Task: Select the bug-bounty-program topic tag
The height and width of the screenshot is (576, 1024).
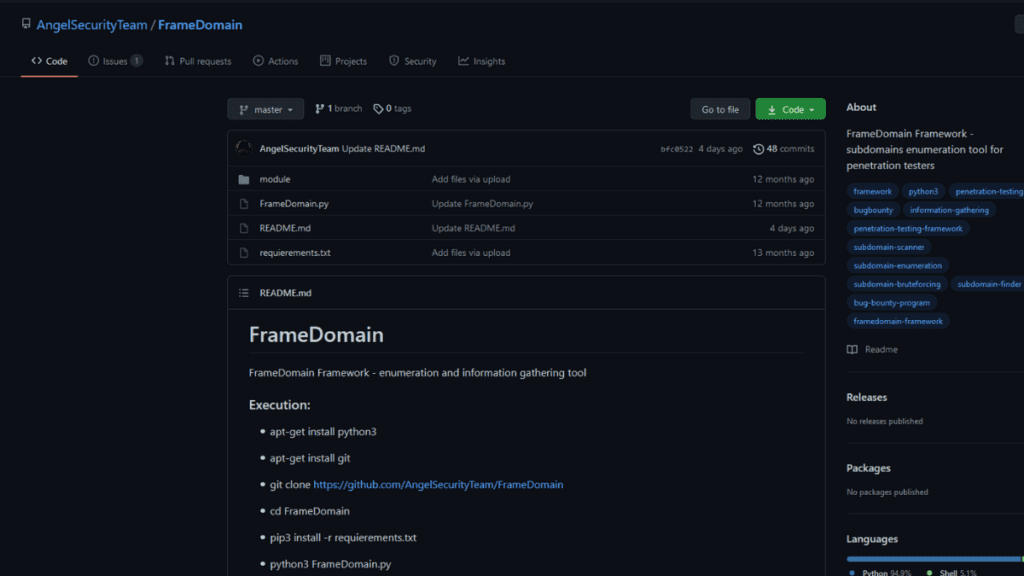Action: tap(891, 303)
